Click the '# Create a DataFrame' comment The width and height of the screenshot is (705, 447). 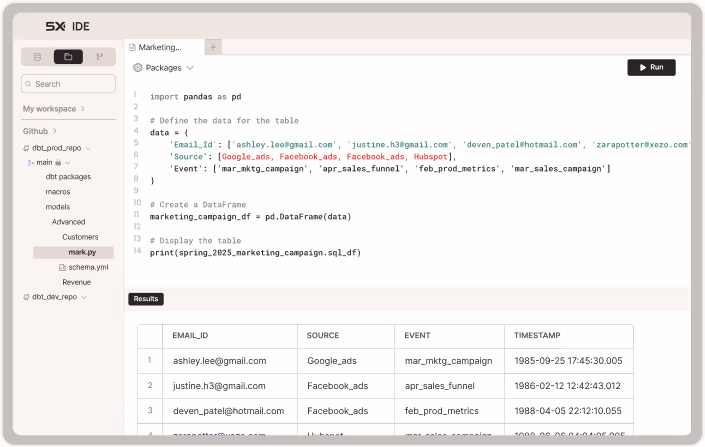[x=198, y=205]
